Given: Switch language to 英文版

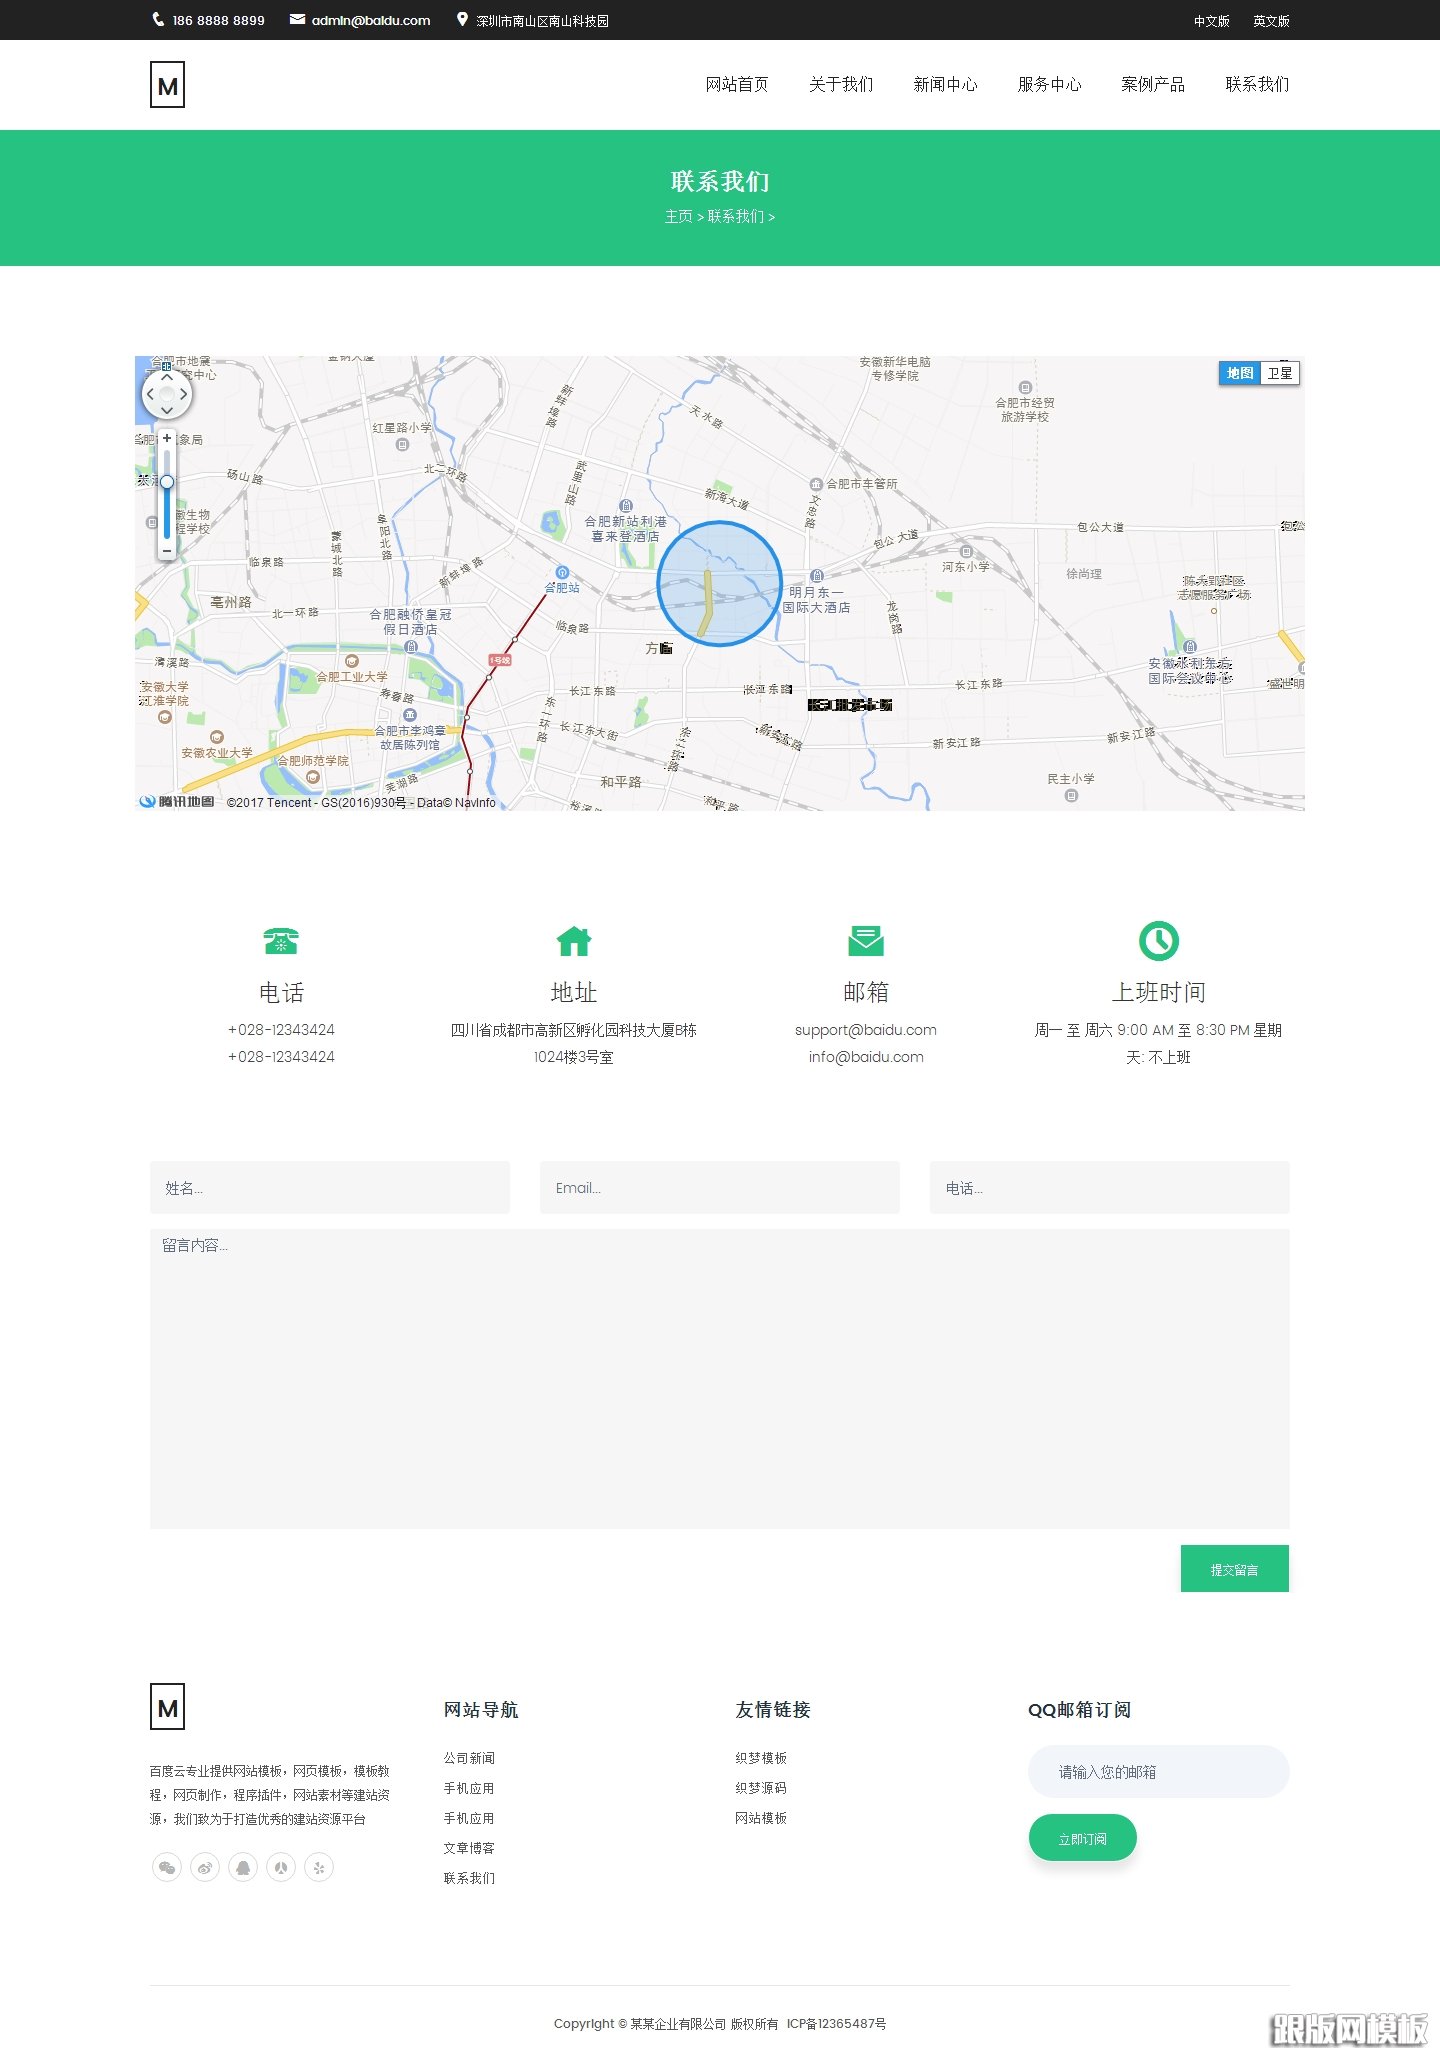Looking at the screenshot, I should [x=1271, y=21].
